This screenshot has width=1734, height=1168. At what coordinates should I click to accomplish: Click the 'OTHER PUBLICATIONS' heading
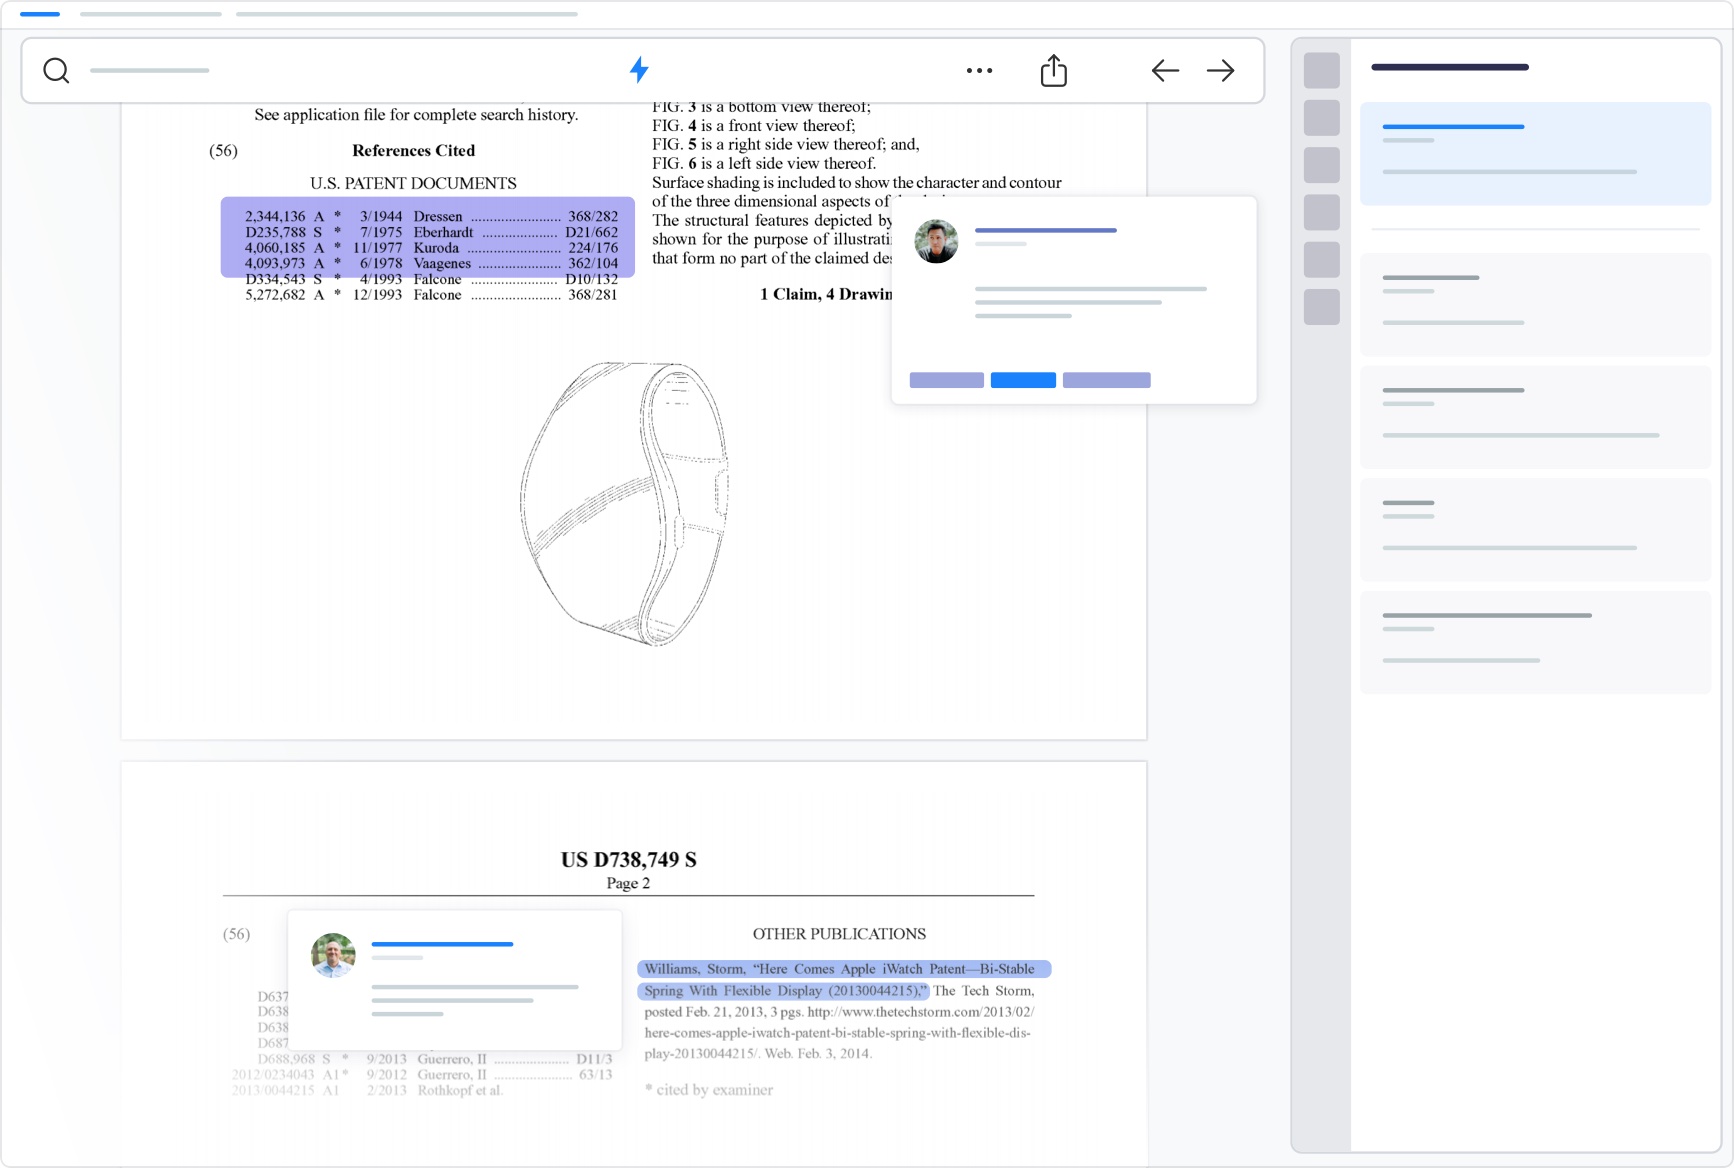coord(839,934)
